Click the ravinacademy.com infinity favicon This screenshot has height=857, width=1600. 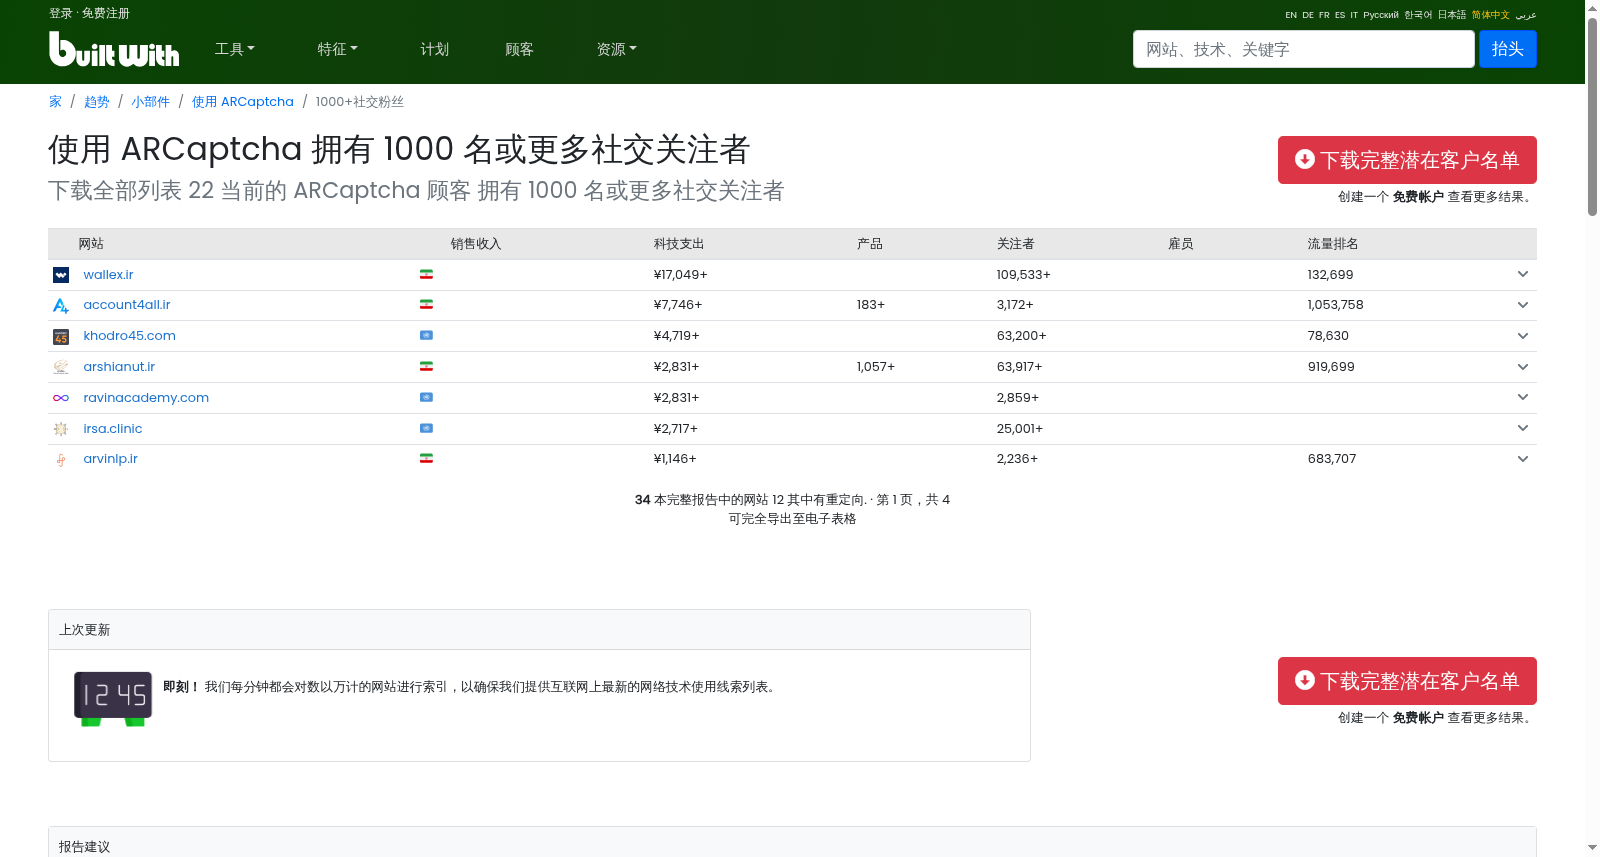(x=61, y=398)
